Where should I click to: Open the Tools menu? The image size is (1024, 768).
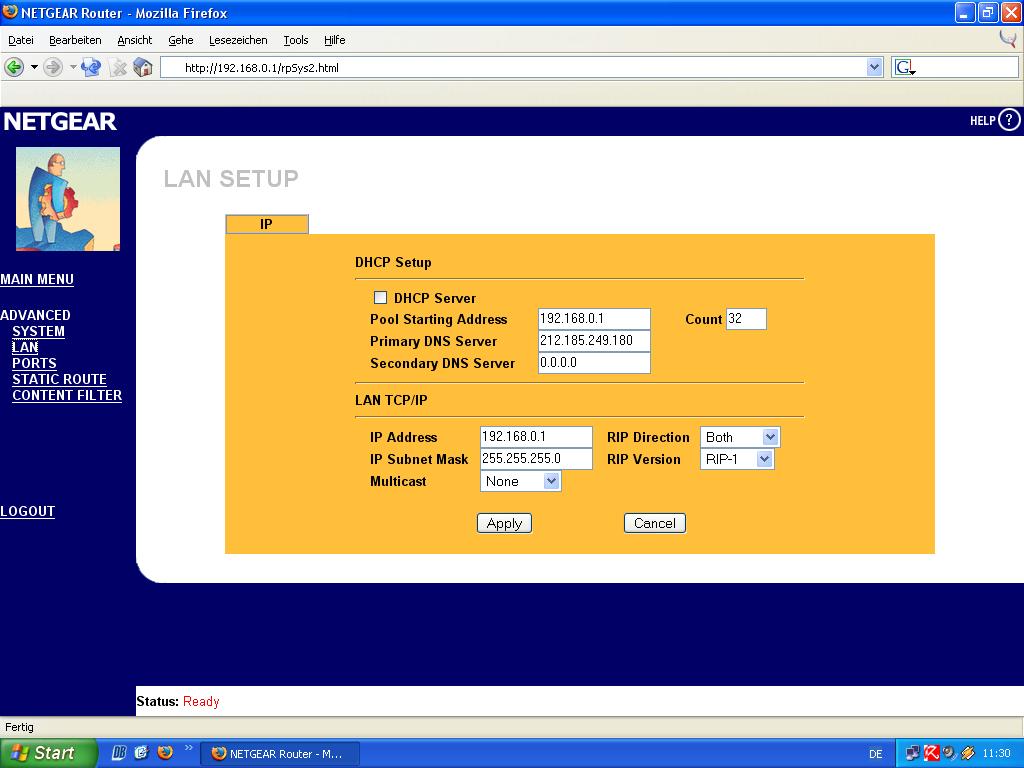(x=296, y=40)
